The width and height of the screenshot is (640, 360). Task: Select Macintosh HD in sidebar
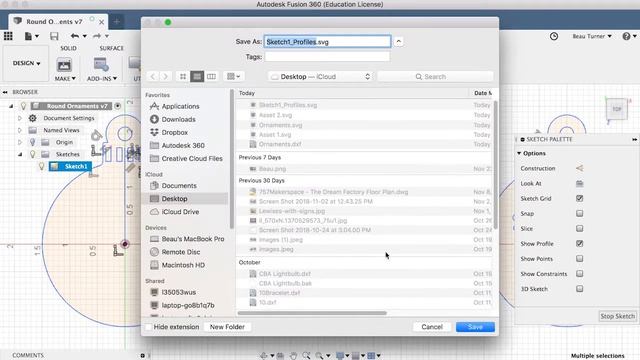(x=183, y=265)
